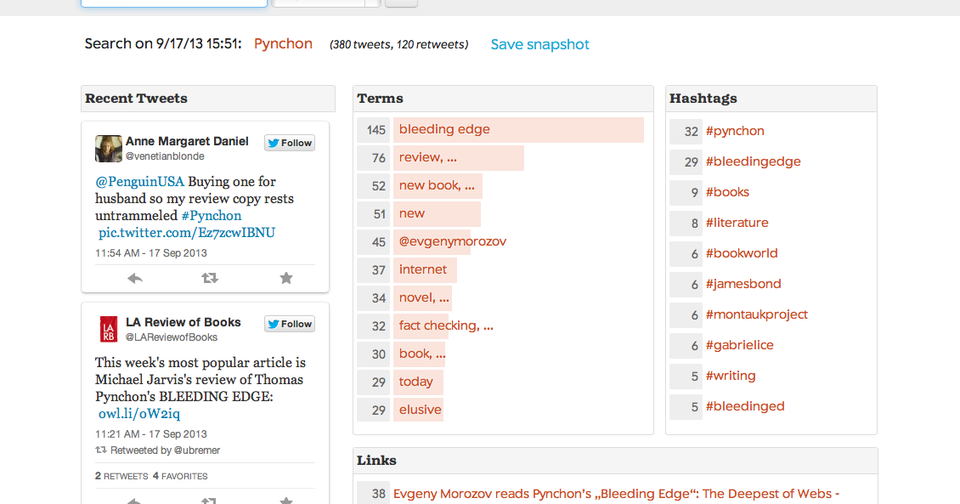Viewport: 960px width, 504px height.
Task: Click the Save snapshot link
Action: coord(539,44)
